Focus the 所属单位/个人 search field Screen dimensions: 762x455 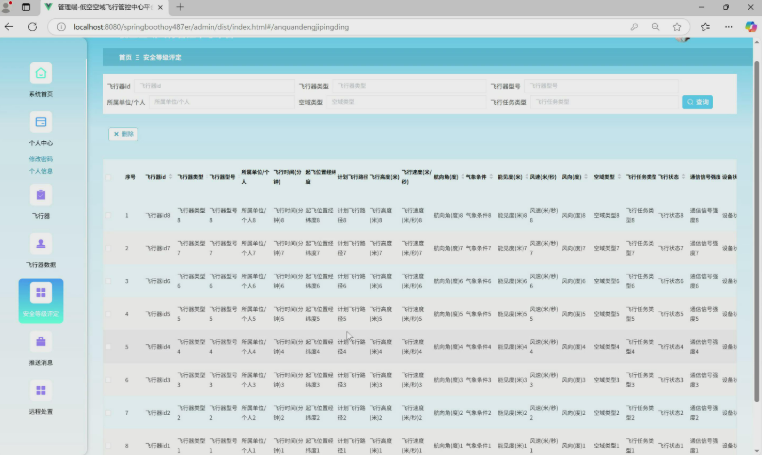pyautogui.click(x=222, y=102)
